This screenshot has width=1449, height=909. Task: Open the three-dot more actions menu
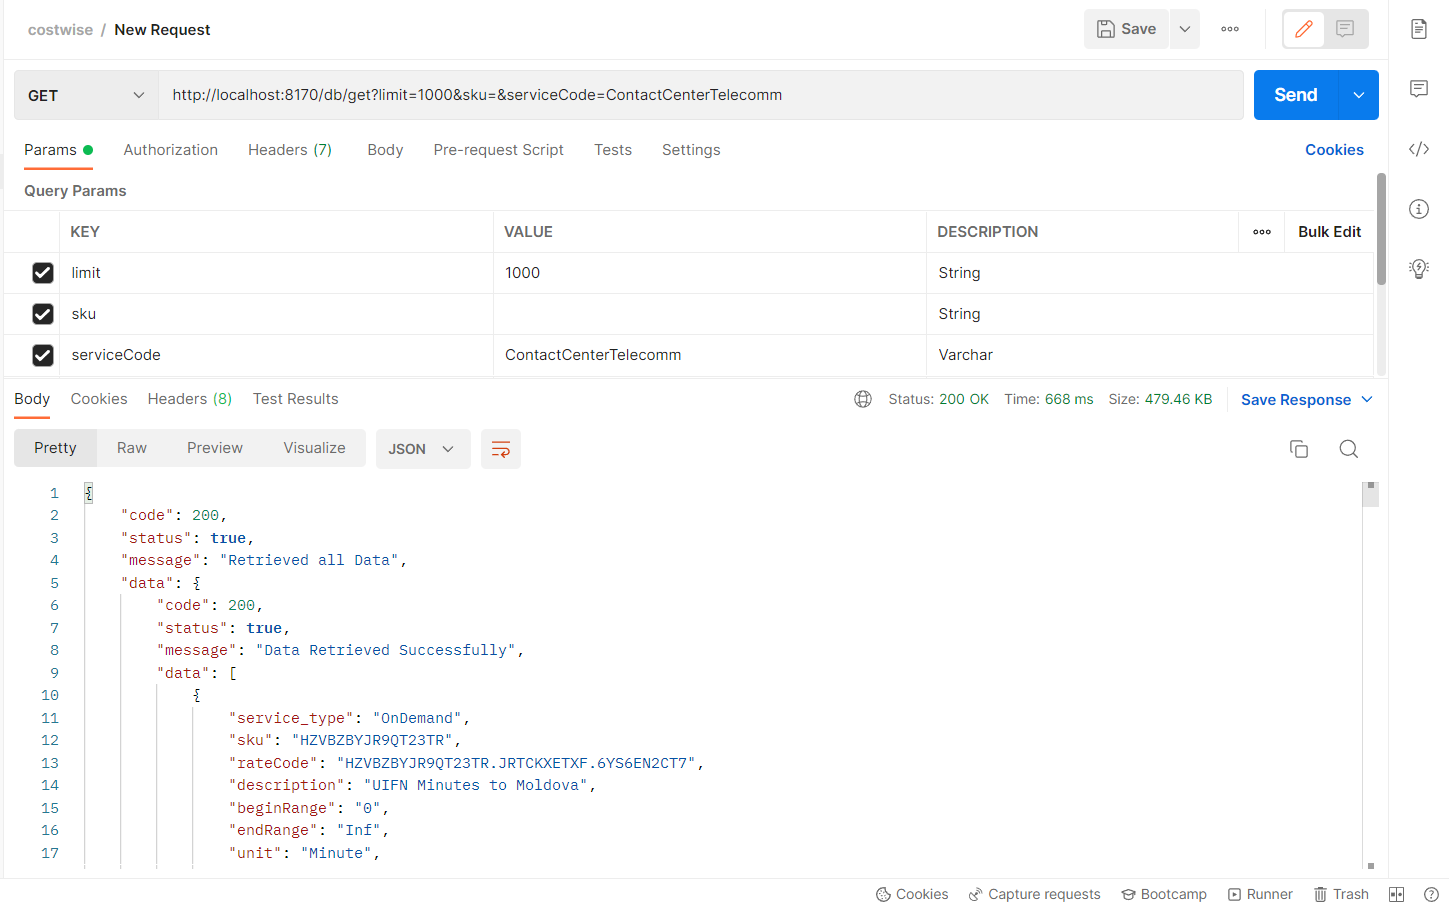(x=1230, y=29)
